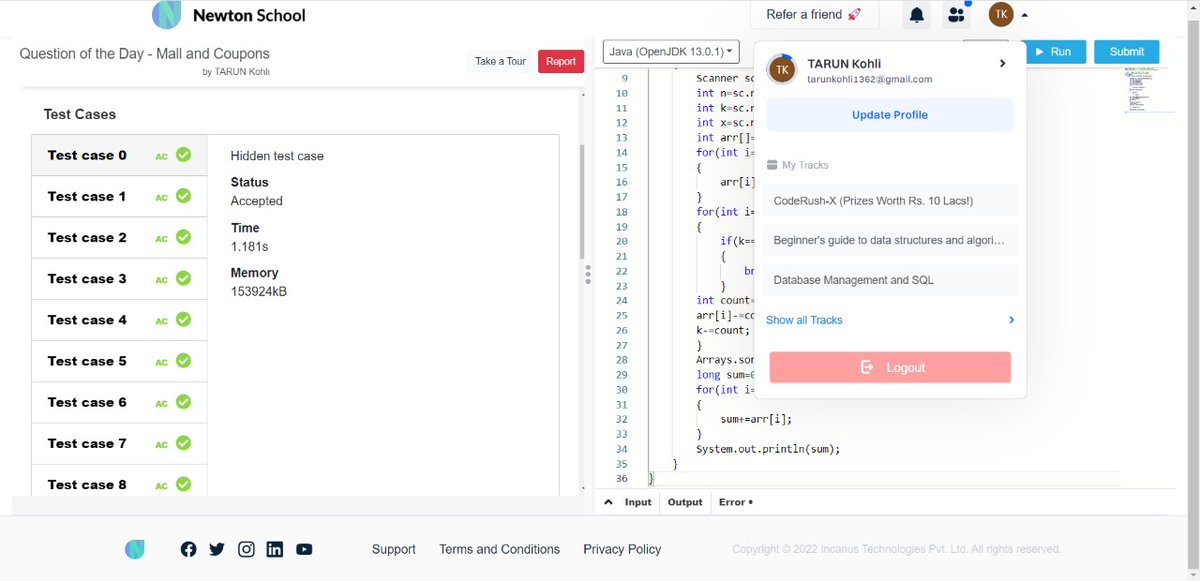1200x581 pixels.
Task: Click the code editor pane divider handle
Action: click(588, 275)
